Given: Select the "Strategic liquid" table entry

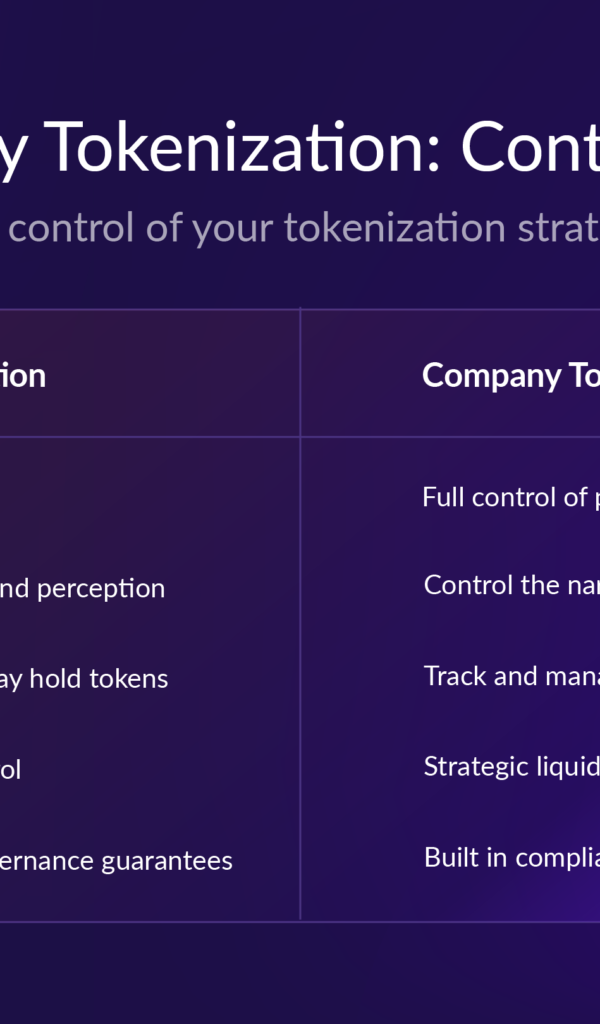Looking at the screenshot, I should click(511, 766).
